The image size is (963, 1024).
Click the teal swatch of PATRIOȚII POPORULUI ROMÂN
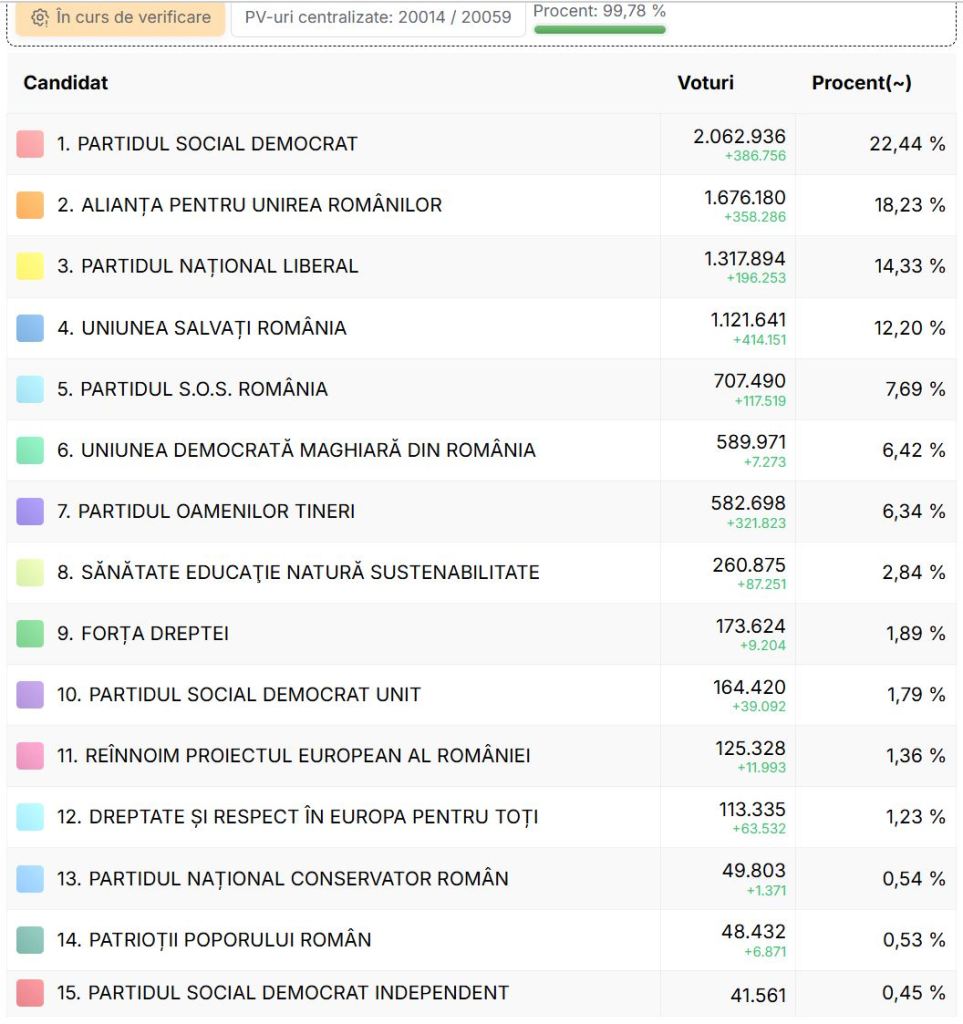point(29,939)
